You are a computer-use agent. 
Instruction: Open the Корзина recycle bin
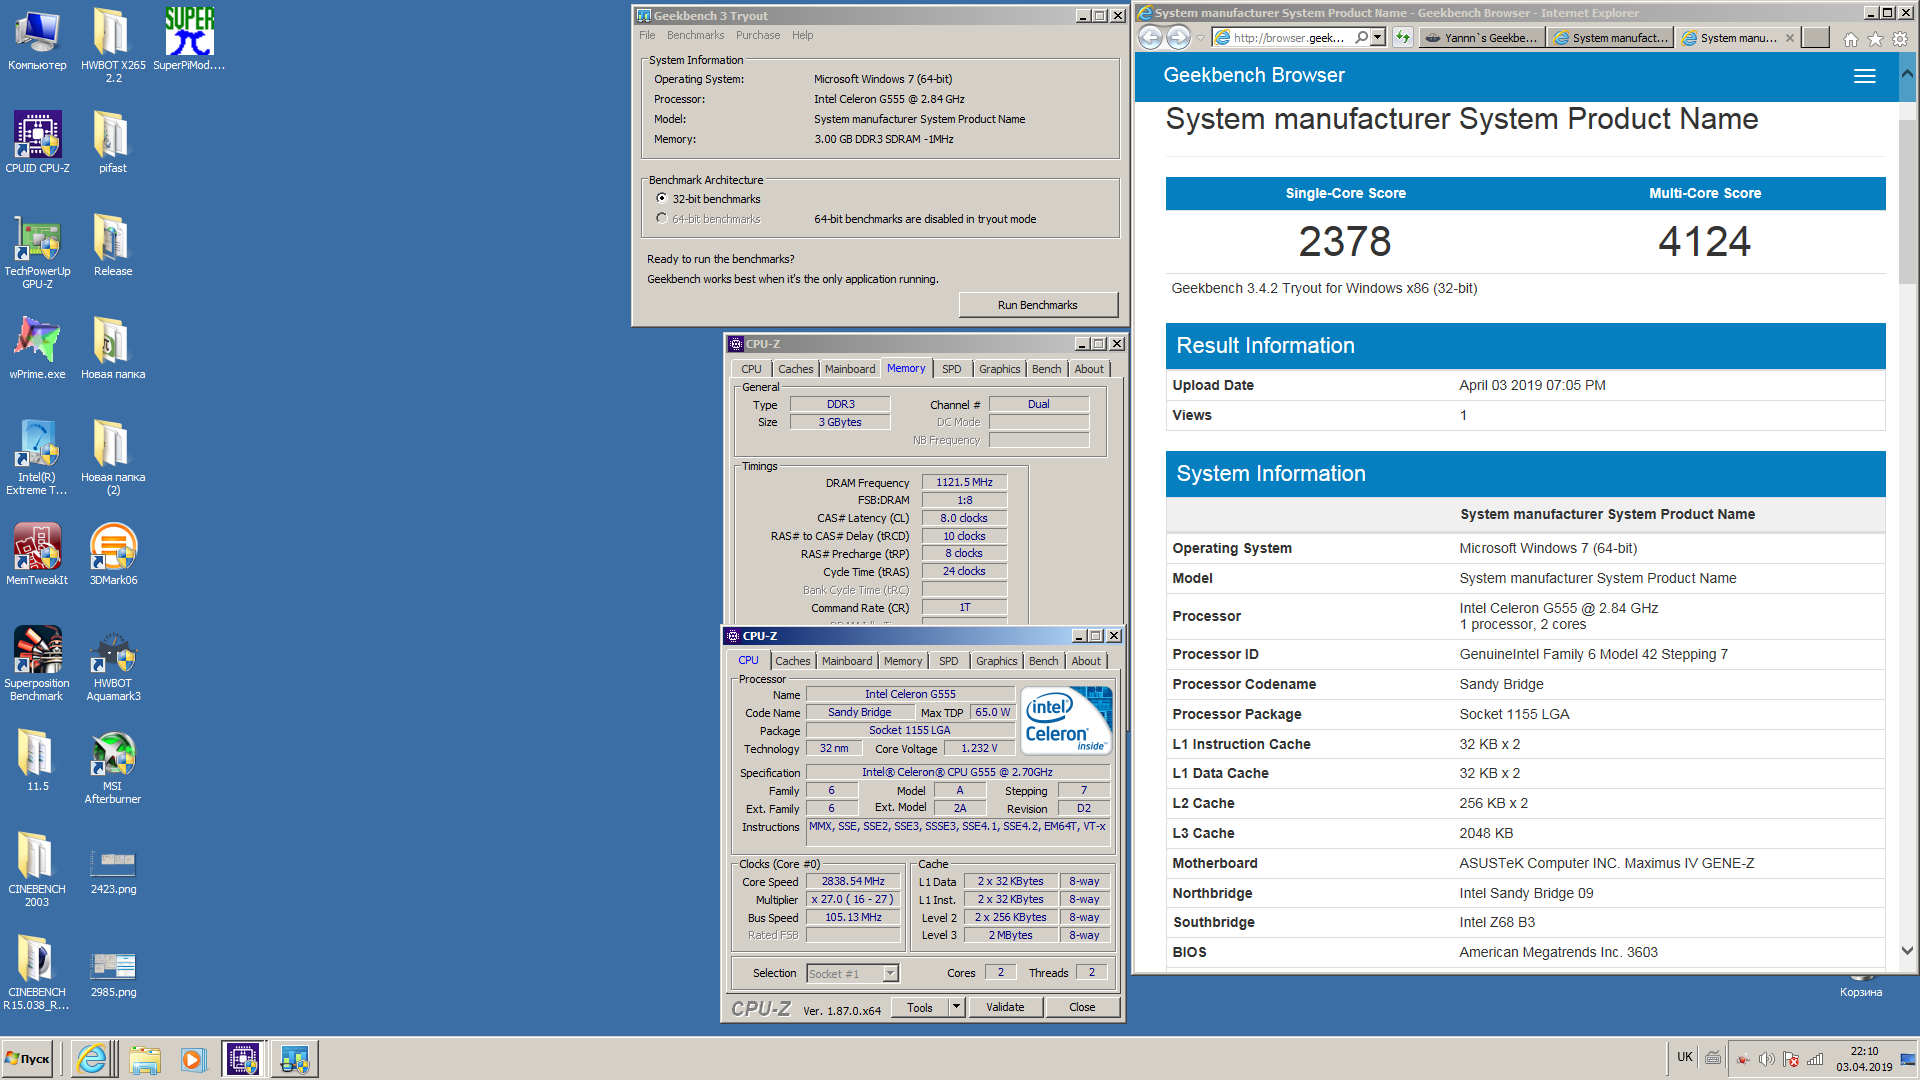coord(1860,986)
